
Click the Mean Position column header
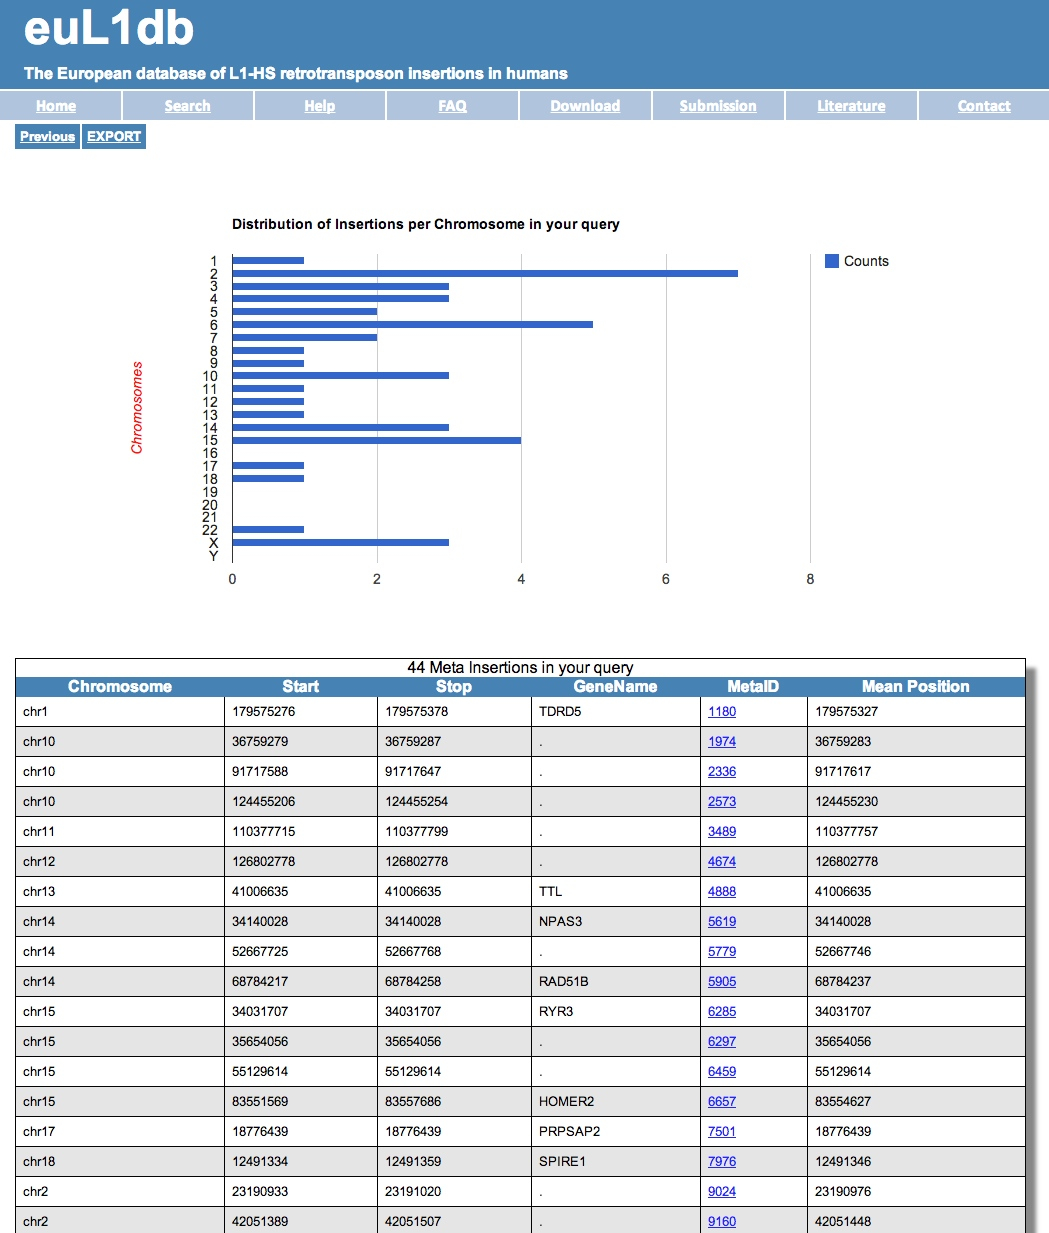(915, 687)
